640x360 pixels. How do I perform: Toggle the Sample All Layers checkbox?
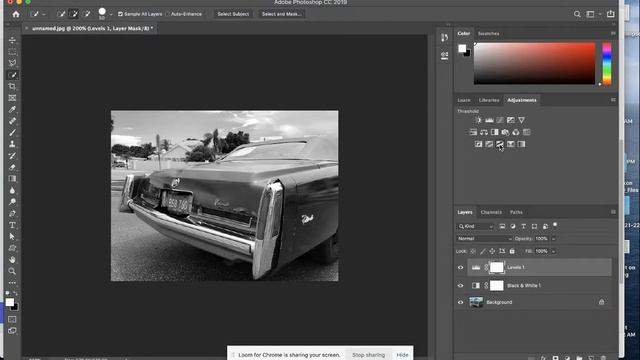pyautogui.click(x=120, y=14)
